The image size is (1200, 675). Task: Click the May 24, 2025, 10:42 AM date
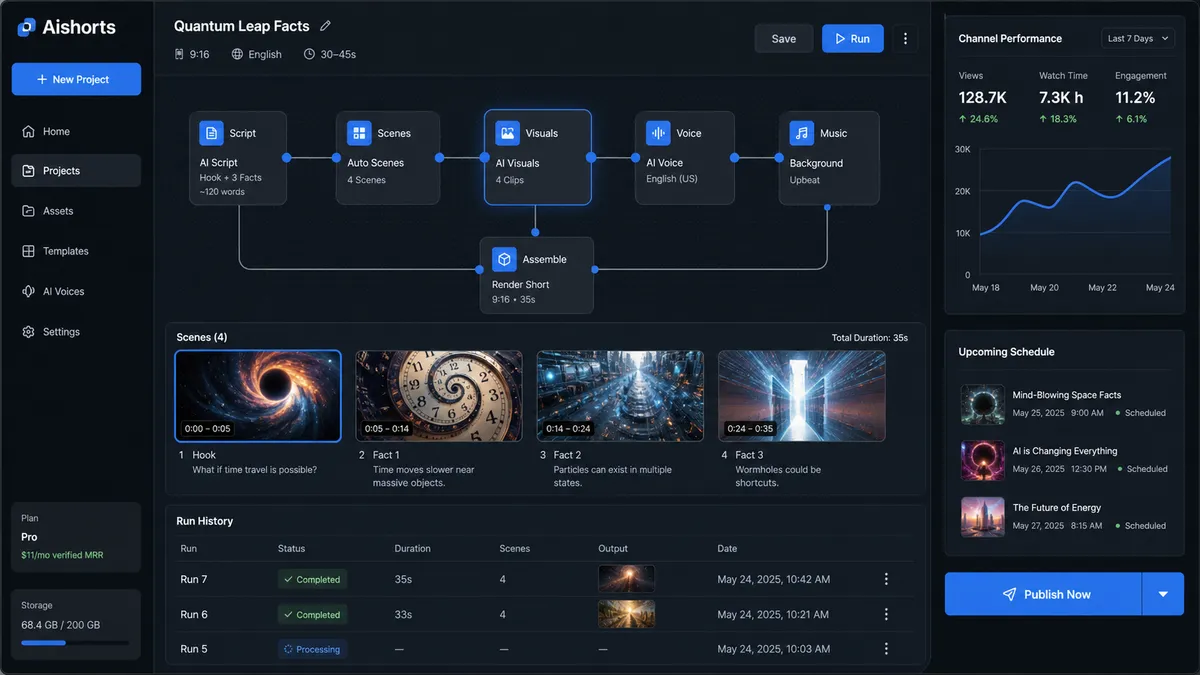(x=774, y=579)
